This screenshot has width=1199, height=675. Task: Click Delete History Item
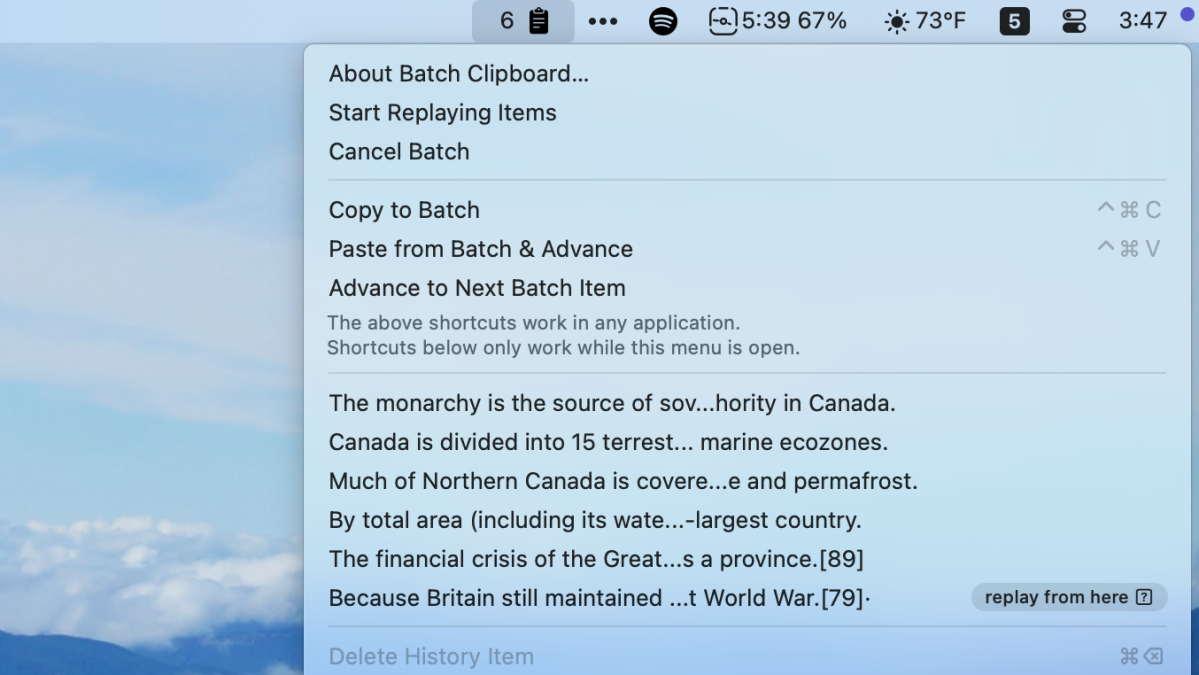[x=747, y=656]
